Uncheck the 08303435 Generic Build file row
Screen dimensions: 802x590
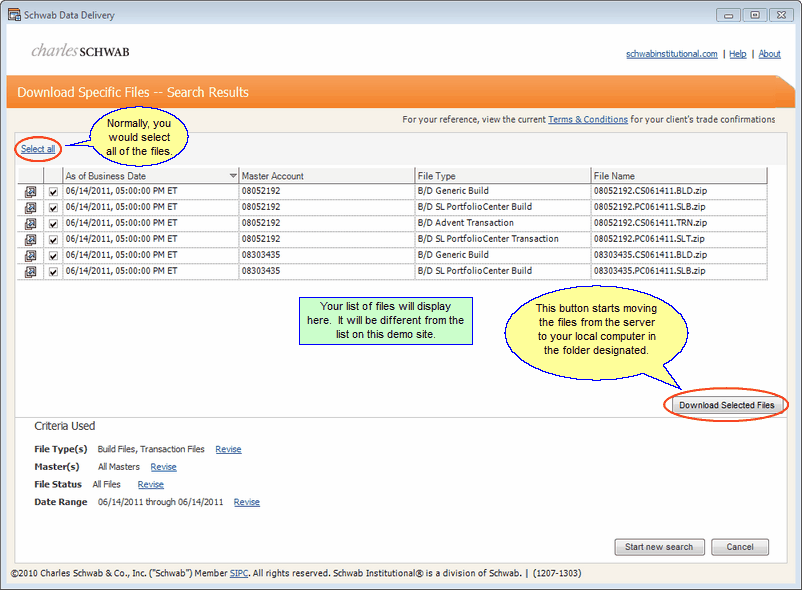(x=52, y=255)
